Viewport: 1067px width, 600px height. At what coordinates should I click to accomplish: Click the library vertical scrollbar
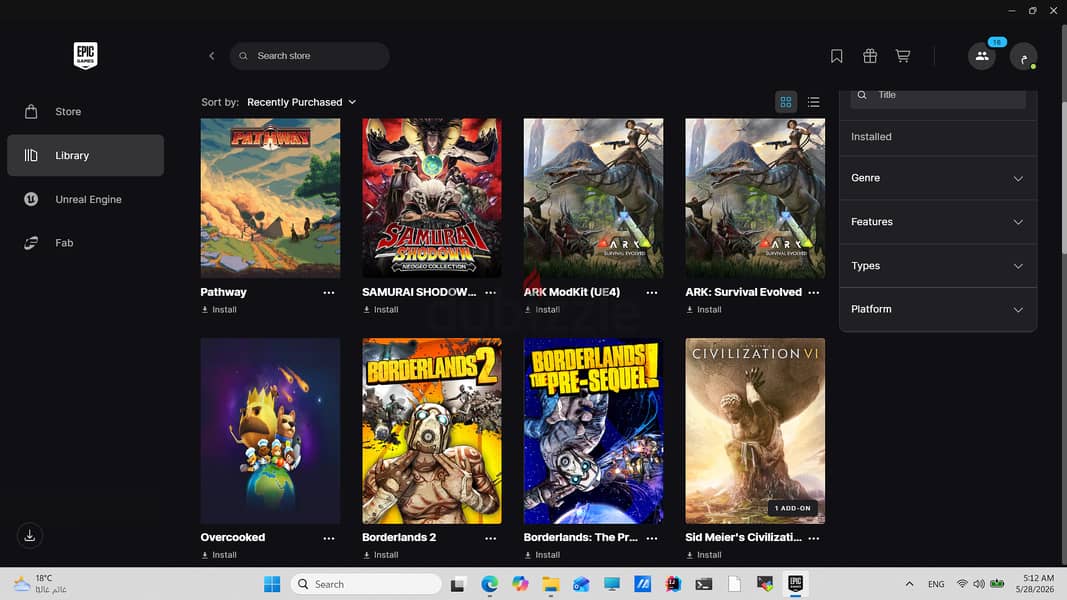(x=1064, y=178)
